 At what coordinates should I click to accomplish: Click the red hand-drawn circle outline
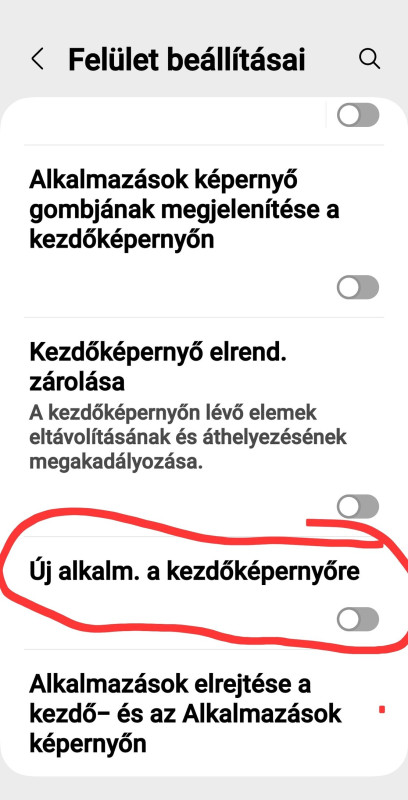point(204,582)
